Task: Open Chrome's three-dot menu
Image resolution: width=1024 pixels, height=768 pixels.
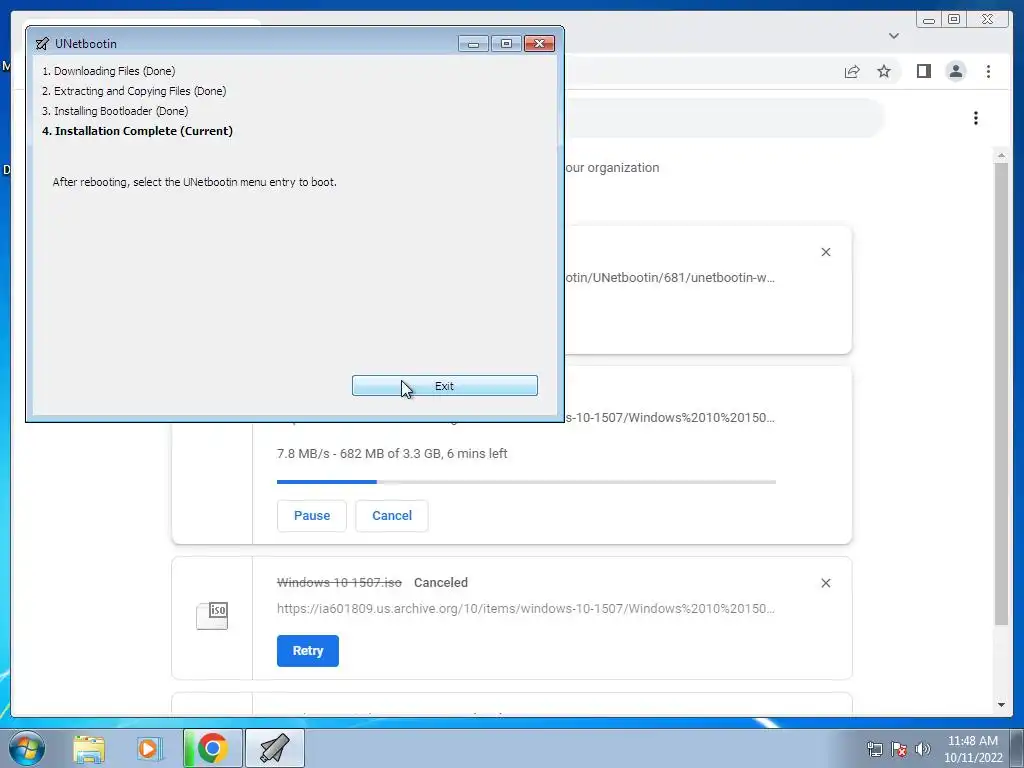Action: (988, 71)
